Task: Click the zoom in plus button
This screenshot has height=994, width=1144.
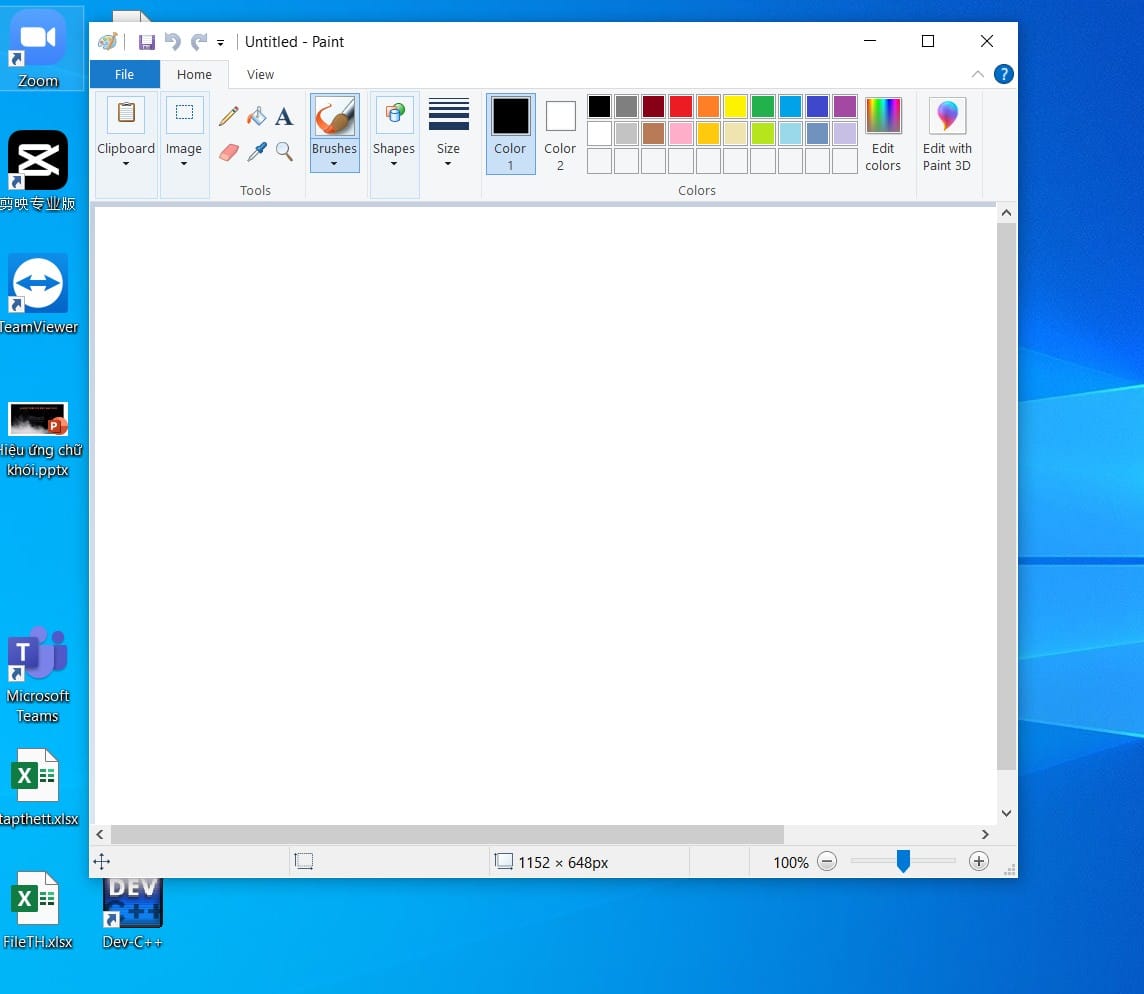Action: (x=979, y=862)
